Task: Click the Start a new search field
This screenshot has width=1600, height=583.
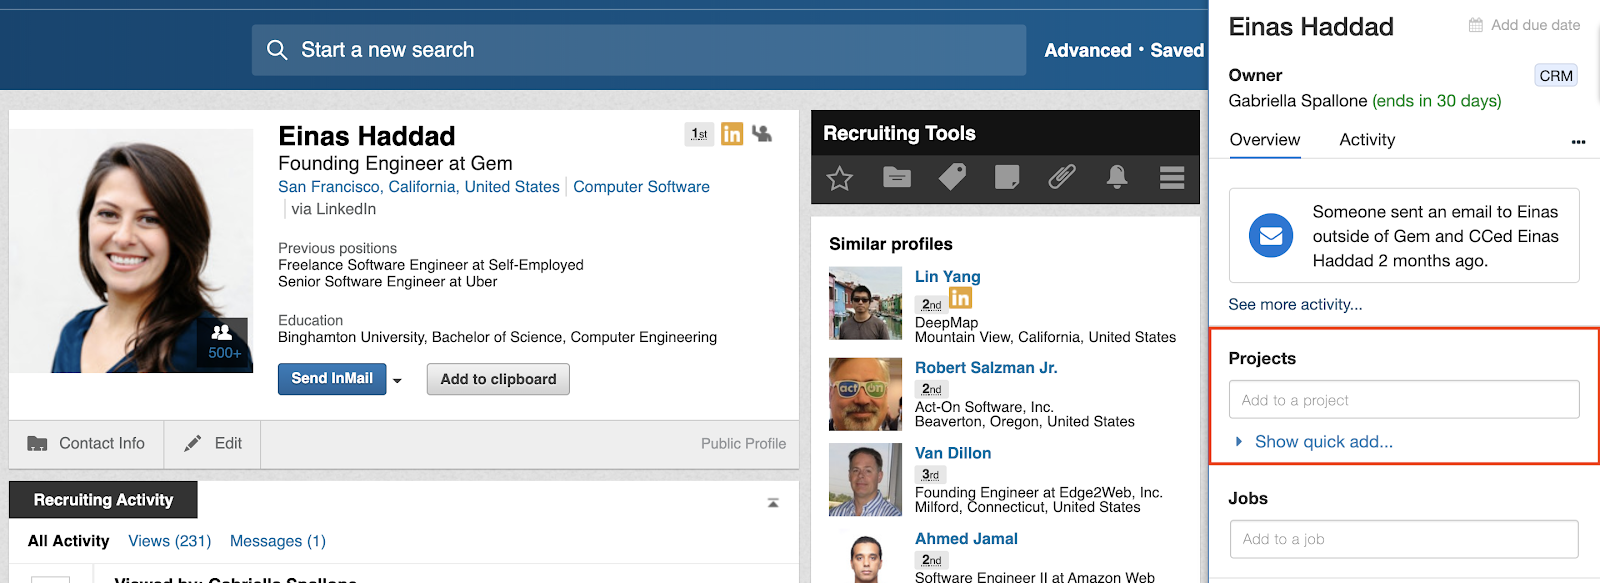Action: [x=639, y=50]
